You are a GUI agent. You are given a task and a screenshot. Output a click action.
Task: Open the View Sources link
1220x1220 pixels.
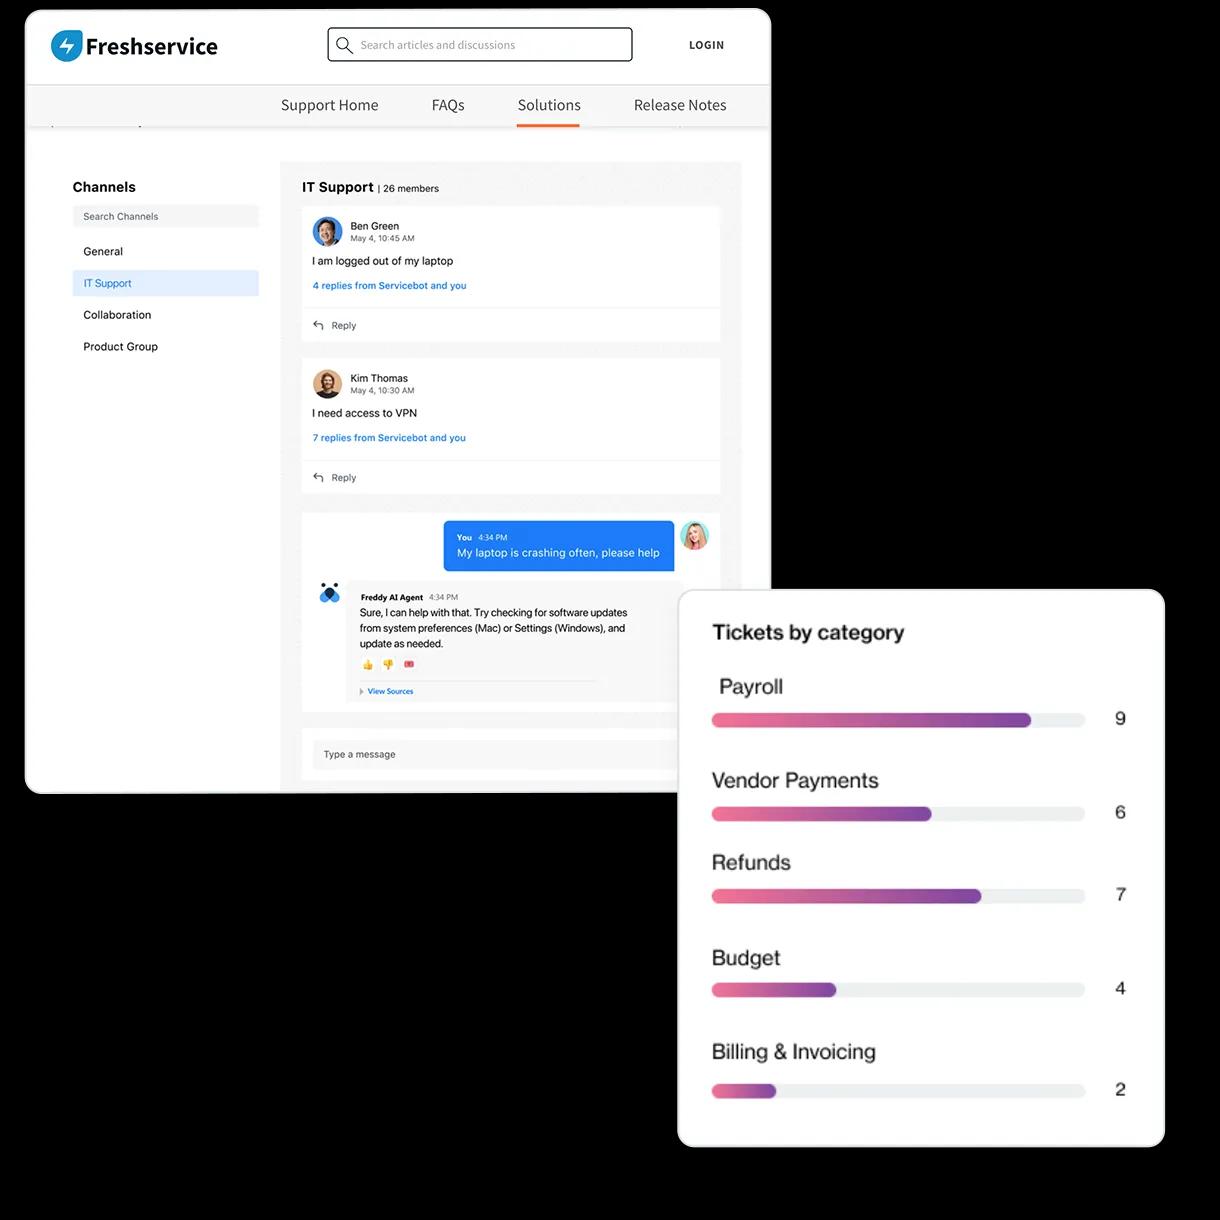pyautogui.click(x=390, y=691)
